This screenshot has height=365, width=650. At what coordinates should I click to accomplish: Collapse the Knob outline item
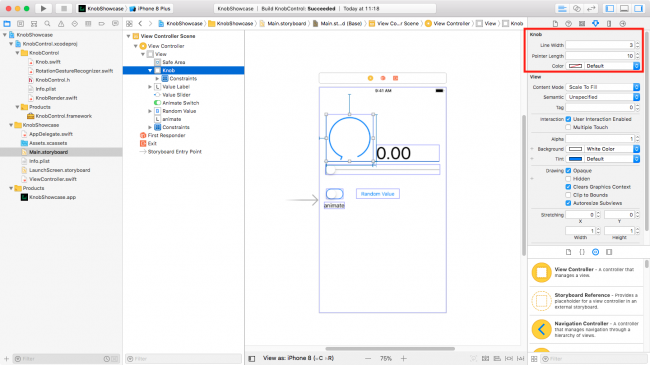point(150,71)
